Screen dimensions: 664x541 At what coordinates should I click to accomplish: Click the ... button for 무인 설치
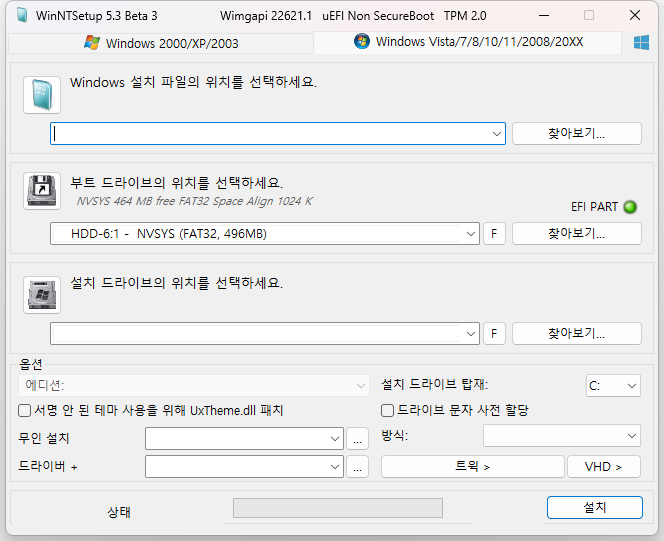pyautogui.click(x=357, y=439)
